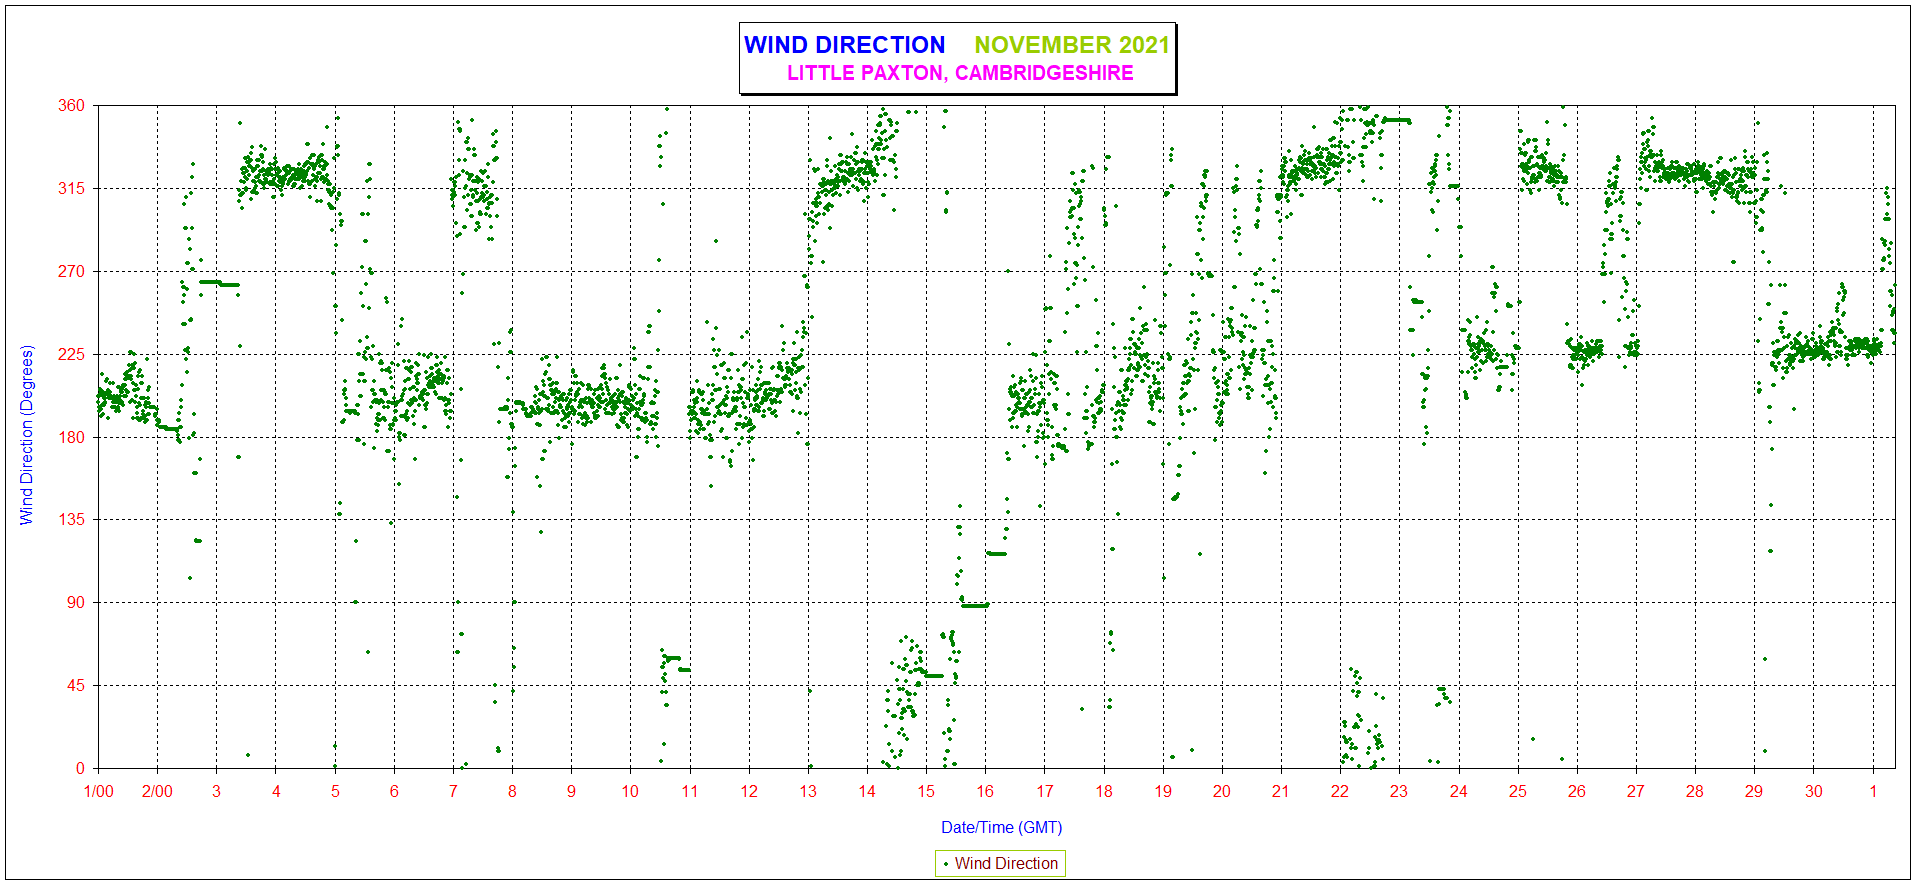Viewport: 1916px width, 884px height.
Task: Click the x-axis date label 18
Action: click(1104, 791)
